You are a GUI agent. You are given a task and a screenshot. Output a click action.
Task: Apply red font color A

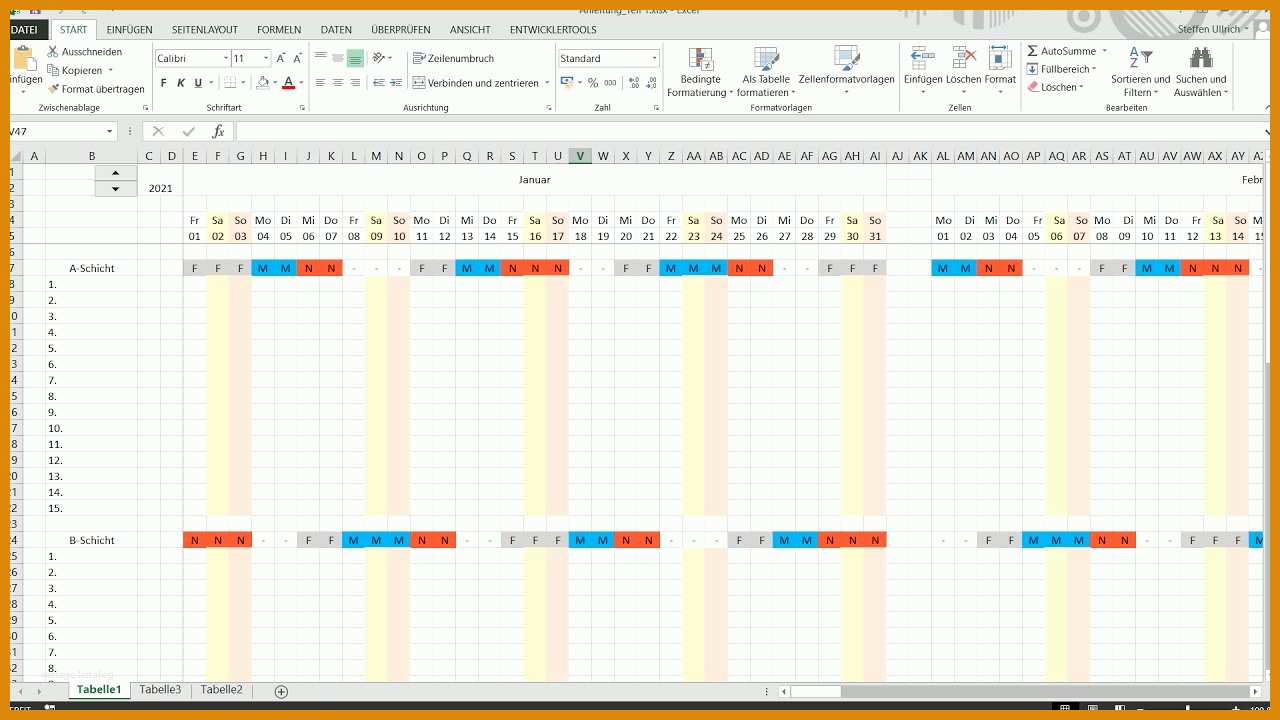pos(288,83)
